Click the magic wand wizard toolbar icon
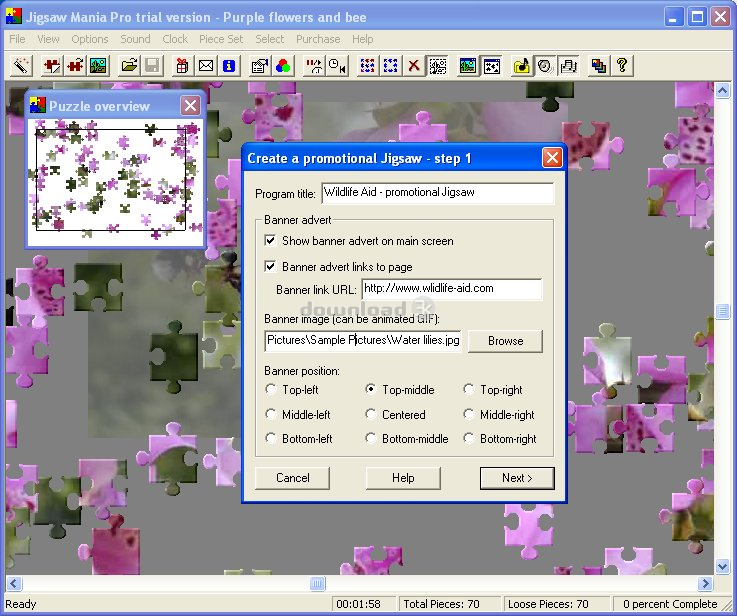 [21, 66]
